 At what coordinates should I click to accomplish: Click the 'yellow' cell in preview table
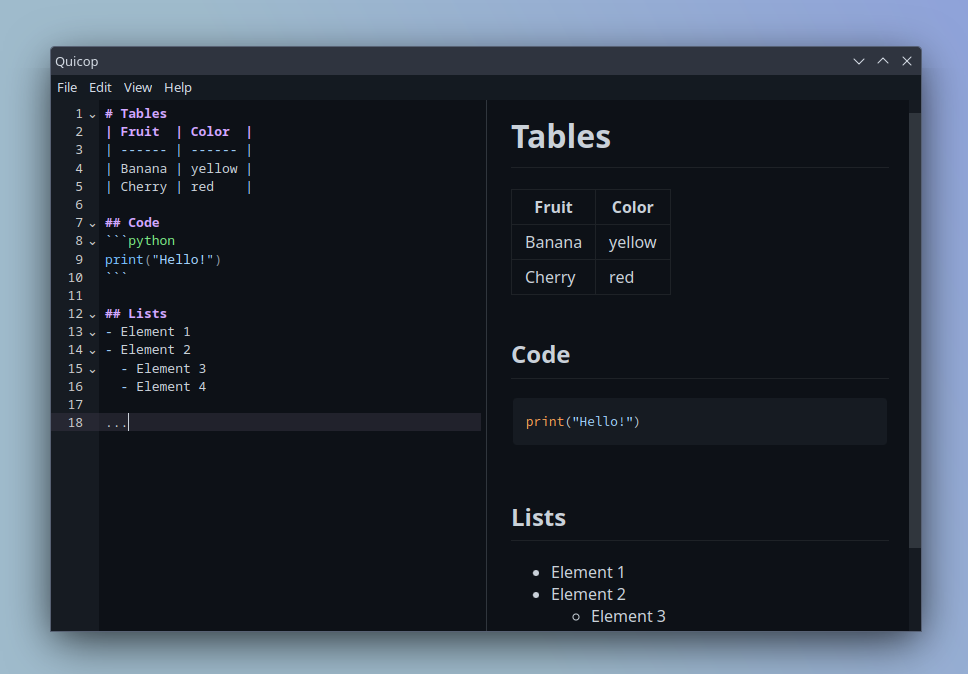[x=632, y=243]
